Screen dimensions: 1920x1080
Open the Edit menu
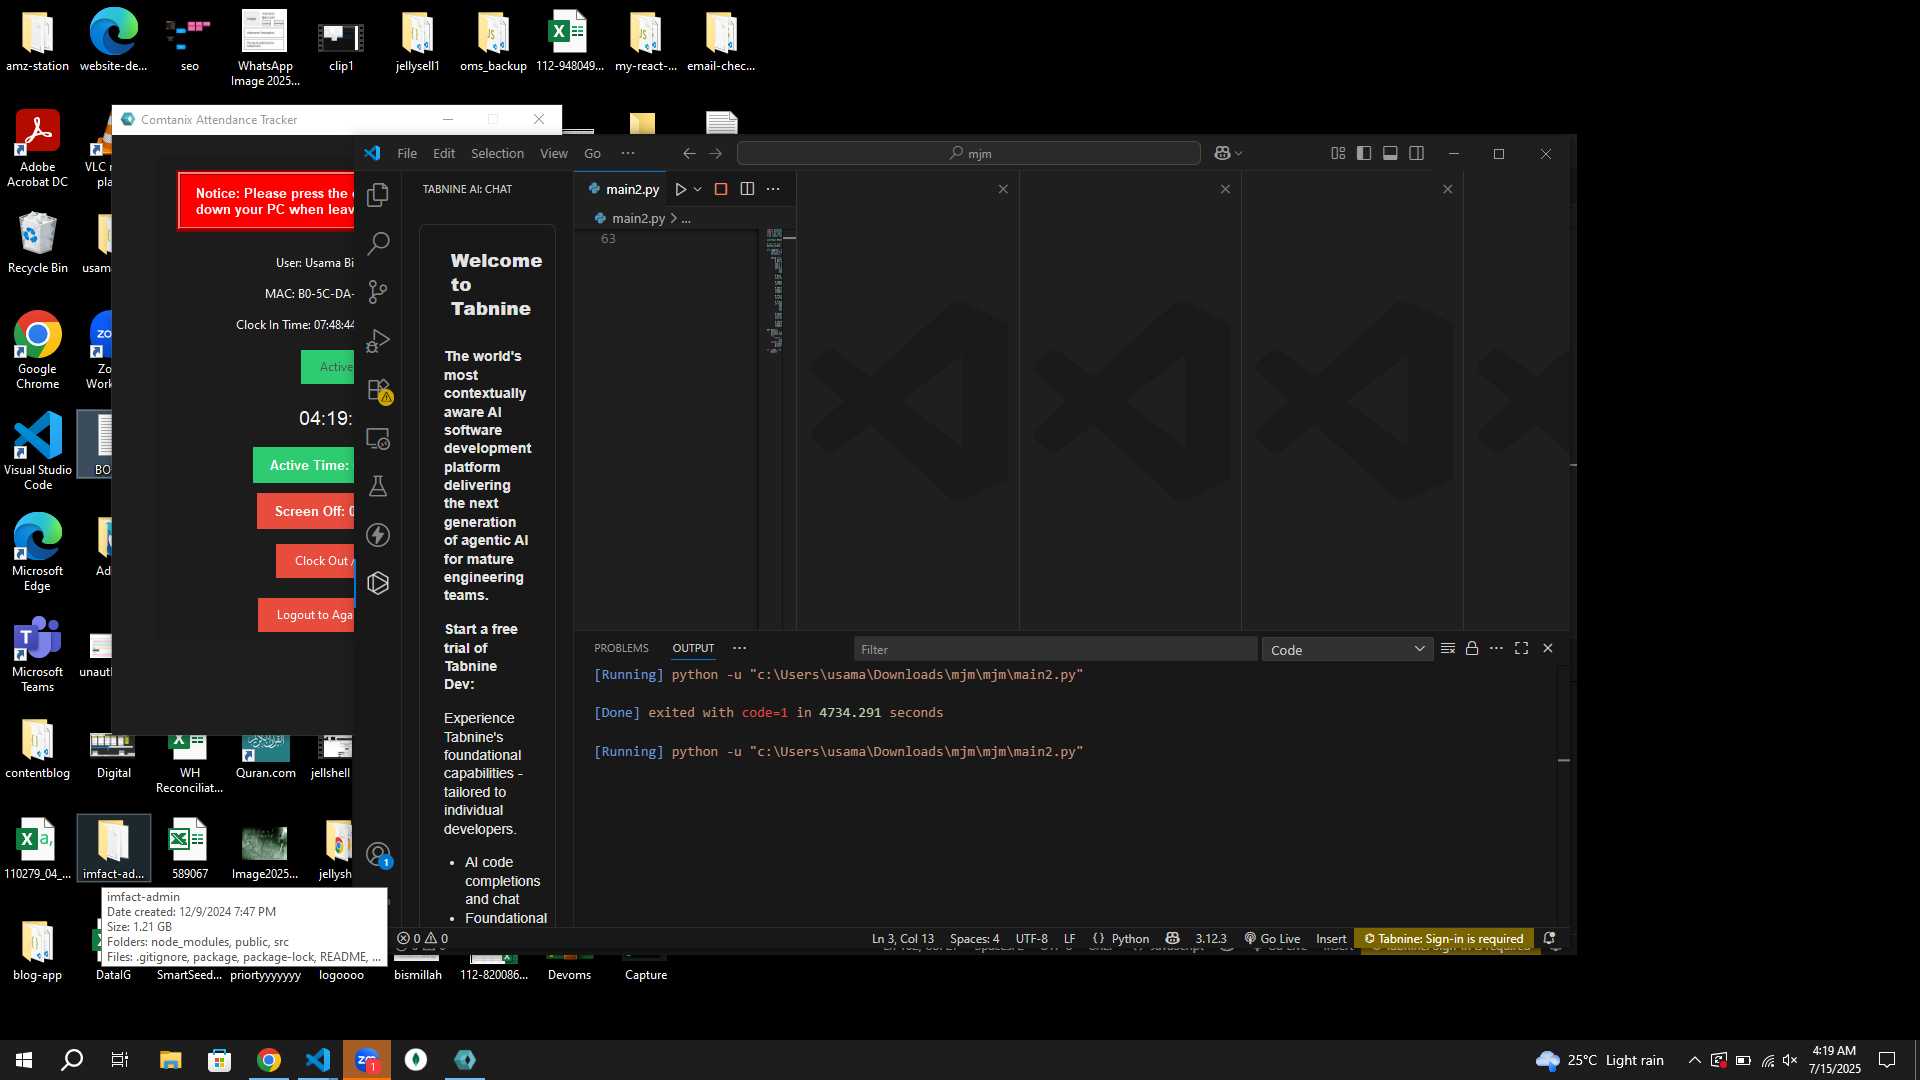point(444,153)
